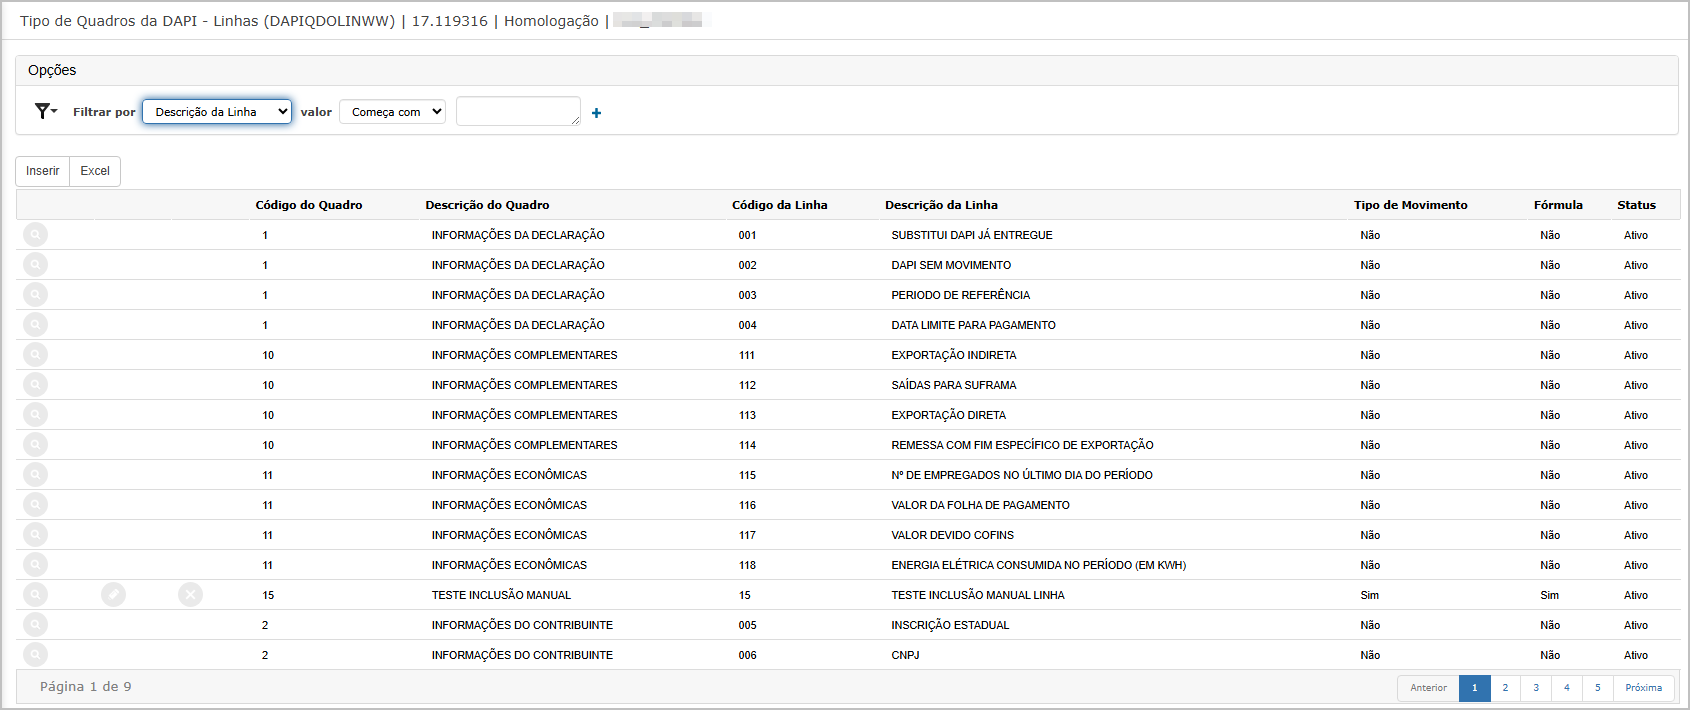Click the Status column header
The image size is (1690, 710).
click(1636, 205)
